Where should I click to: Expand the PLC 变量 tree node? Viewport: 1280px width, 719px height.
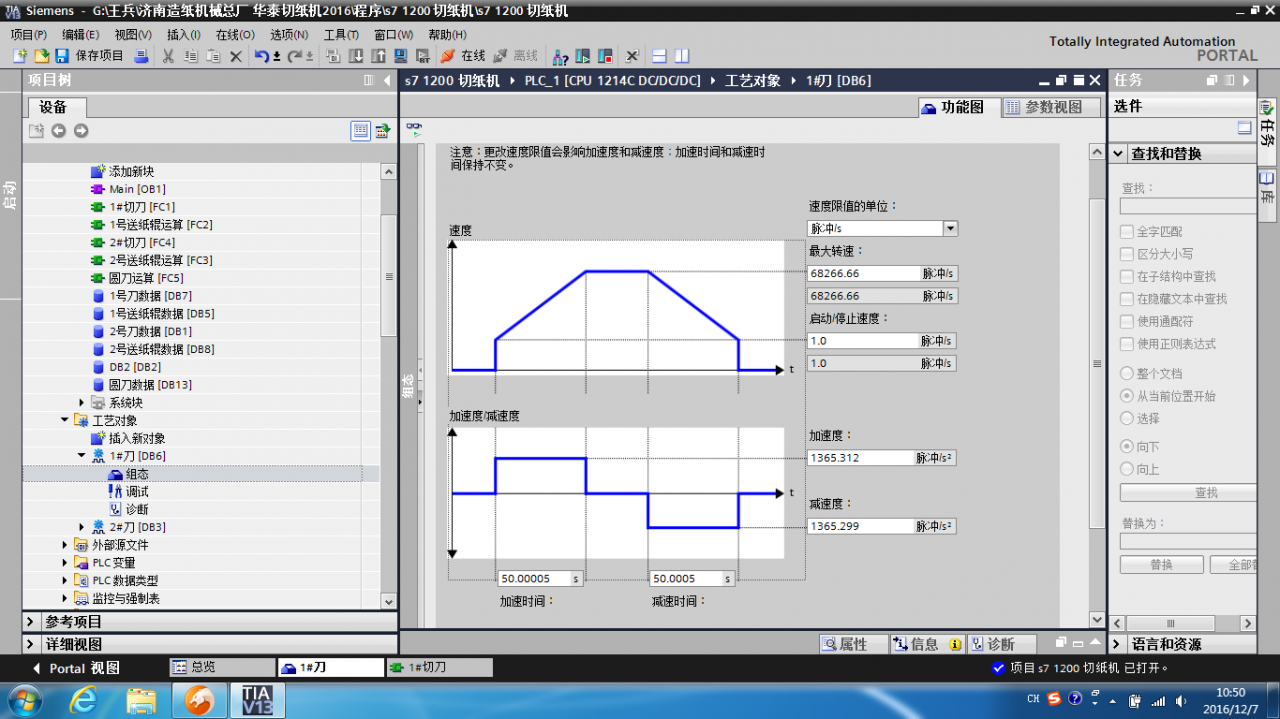[x=66, y=563]
